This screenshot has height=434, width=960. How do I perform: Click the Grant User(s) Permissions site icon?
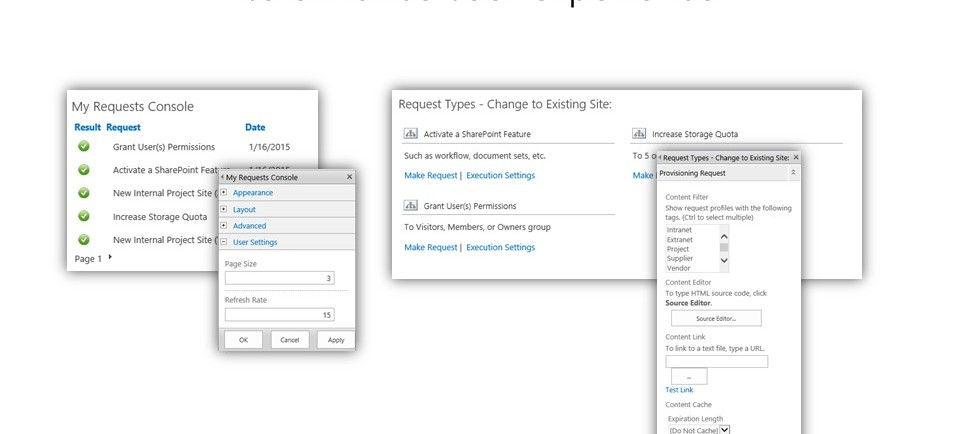pos(410,206)
